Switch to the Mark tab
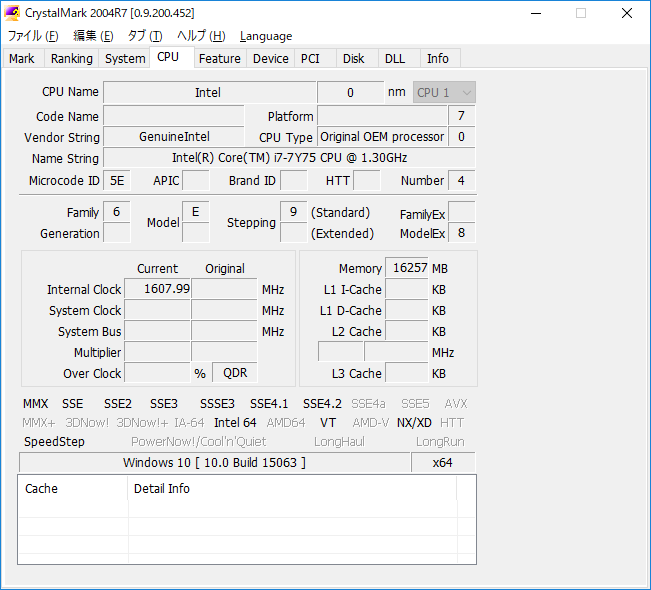 click(x=22, y=59)
